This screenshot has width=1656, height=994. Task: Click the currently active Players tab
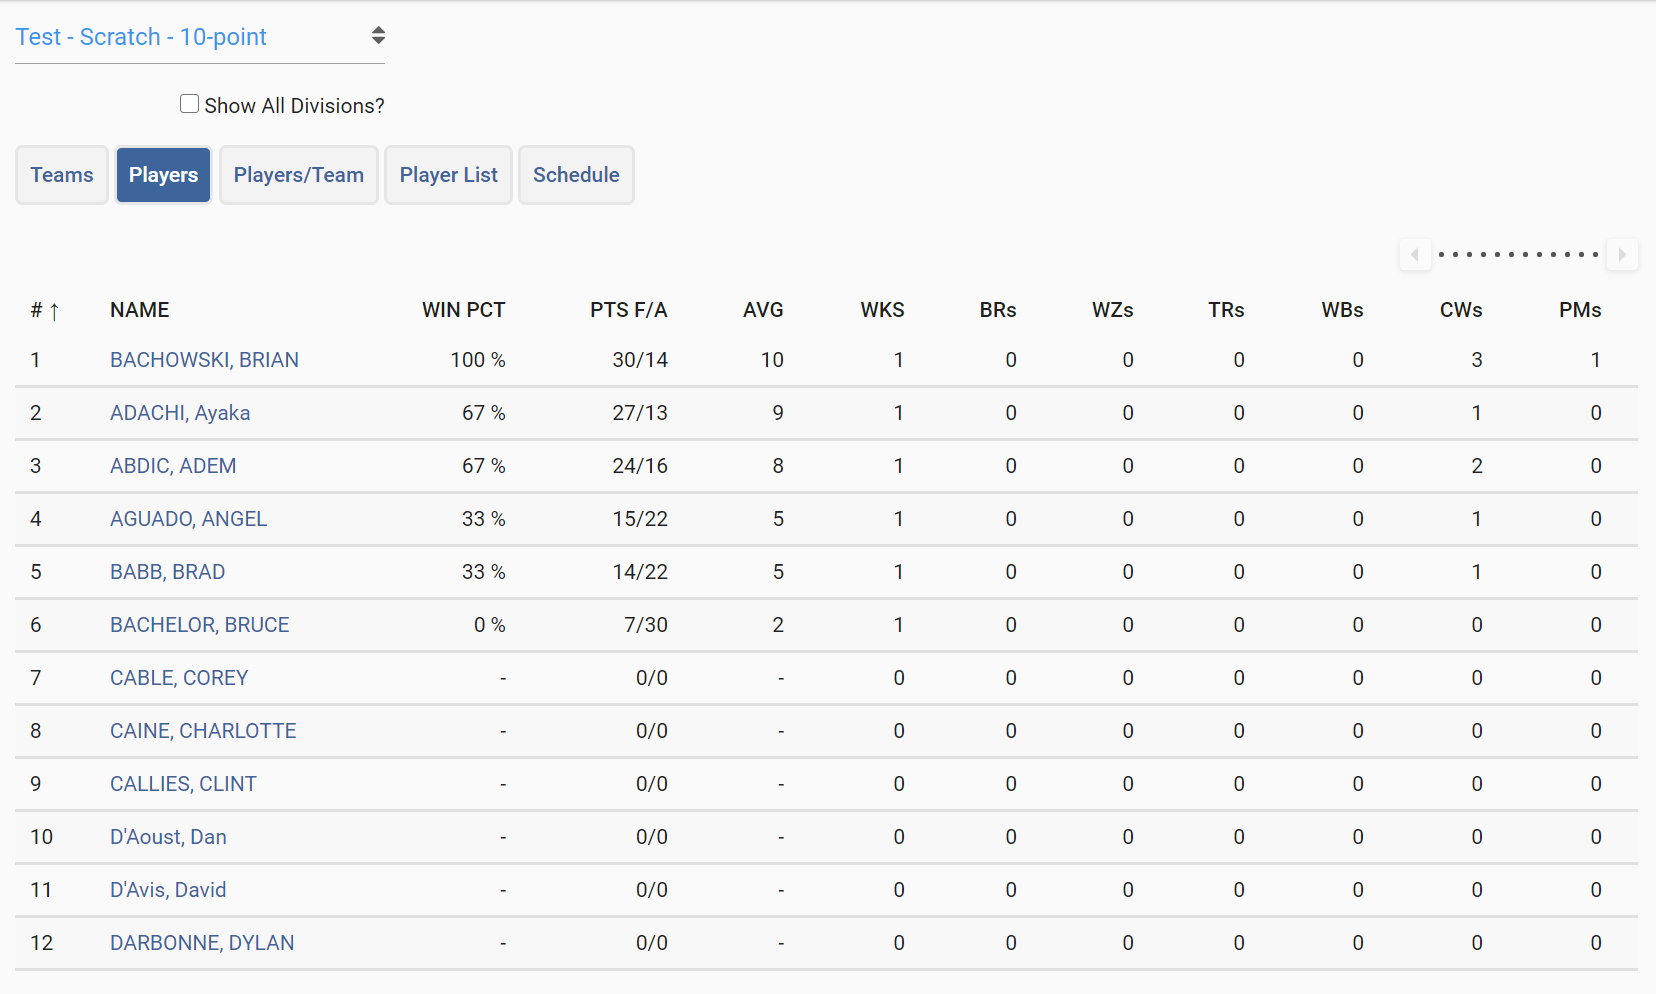pyautogui.click(x=163, y=174)
